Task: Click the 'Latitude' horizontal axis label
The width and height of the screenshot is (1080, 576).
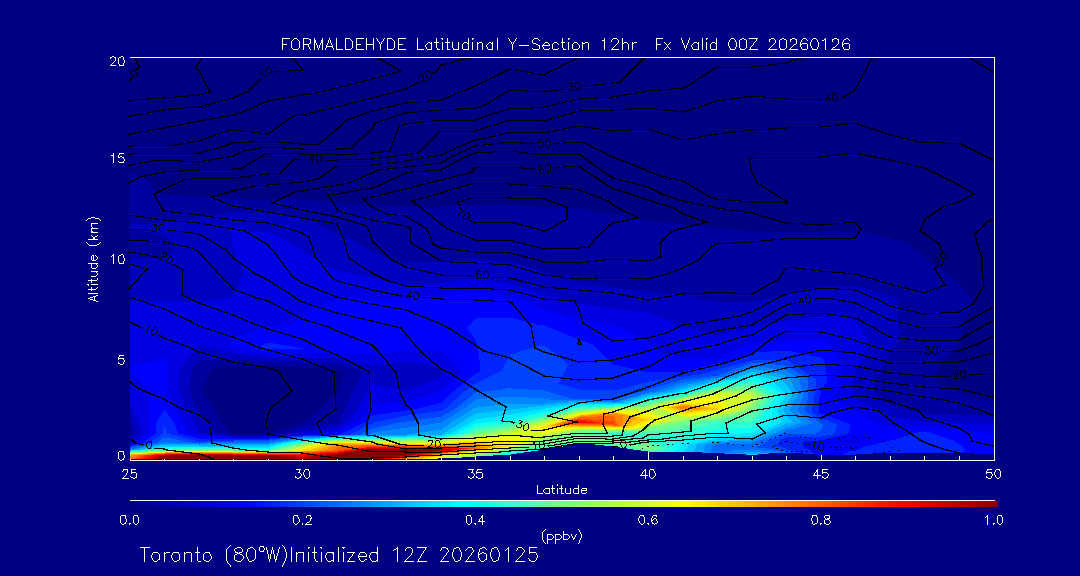Action: coord(561,490)
